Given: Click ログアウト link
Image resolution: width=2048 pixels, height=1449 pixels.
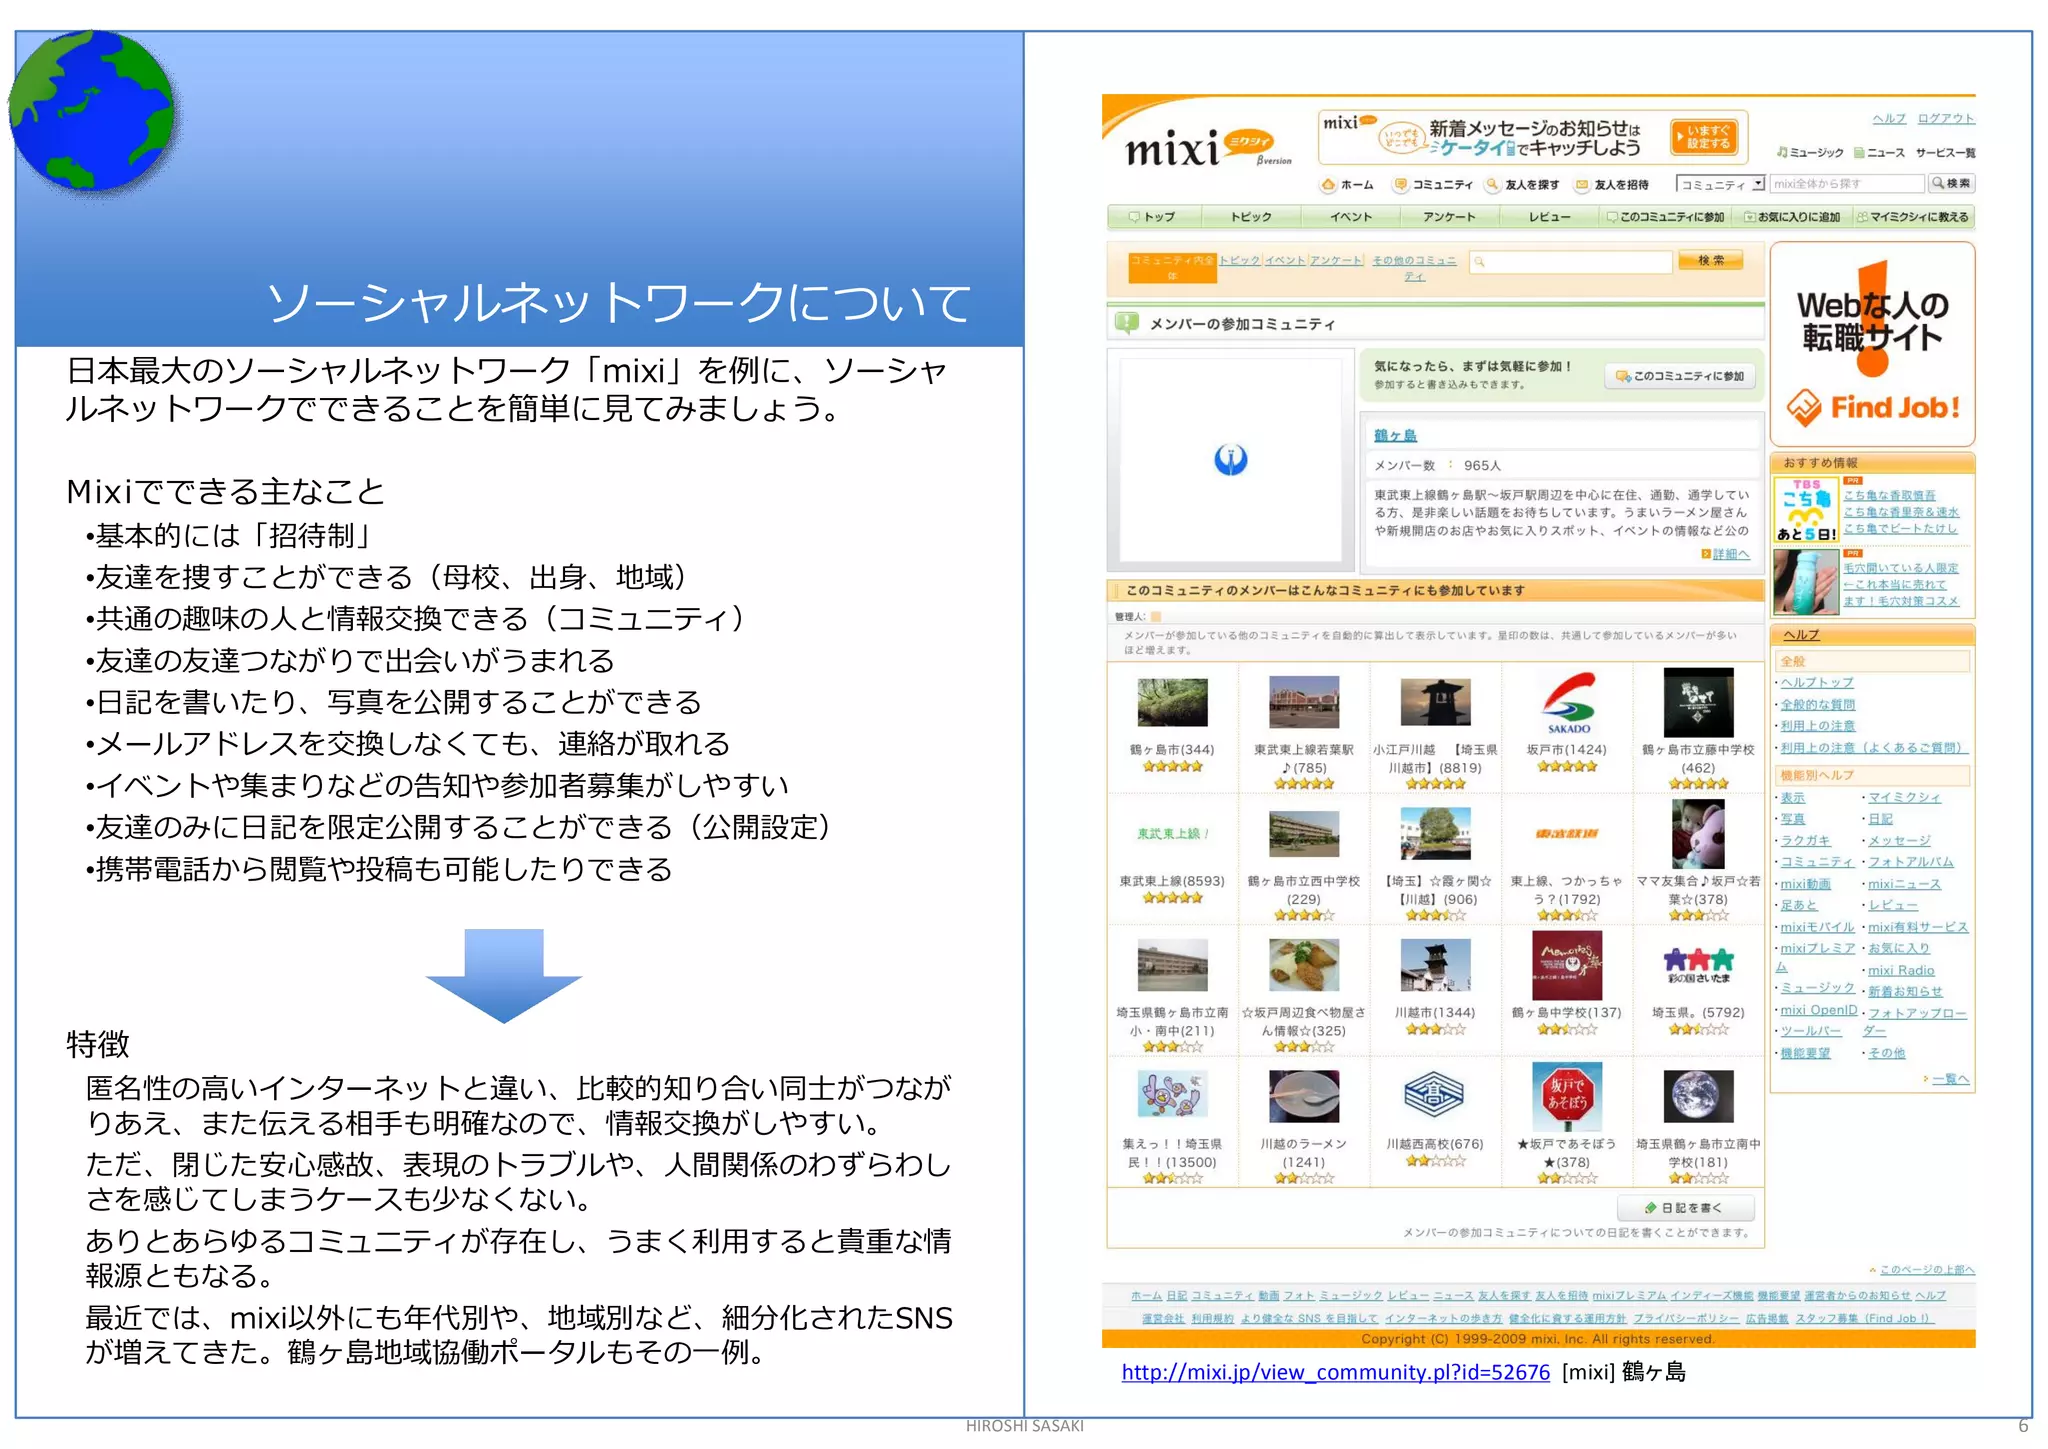Looking at the screenshot, I should pos(1945,119).
